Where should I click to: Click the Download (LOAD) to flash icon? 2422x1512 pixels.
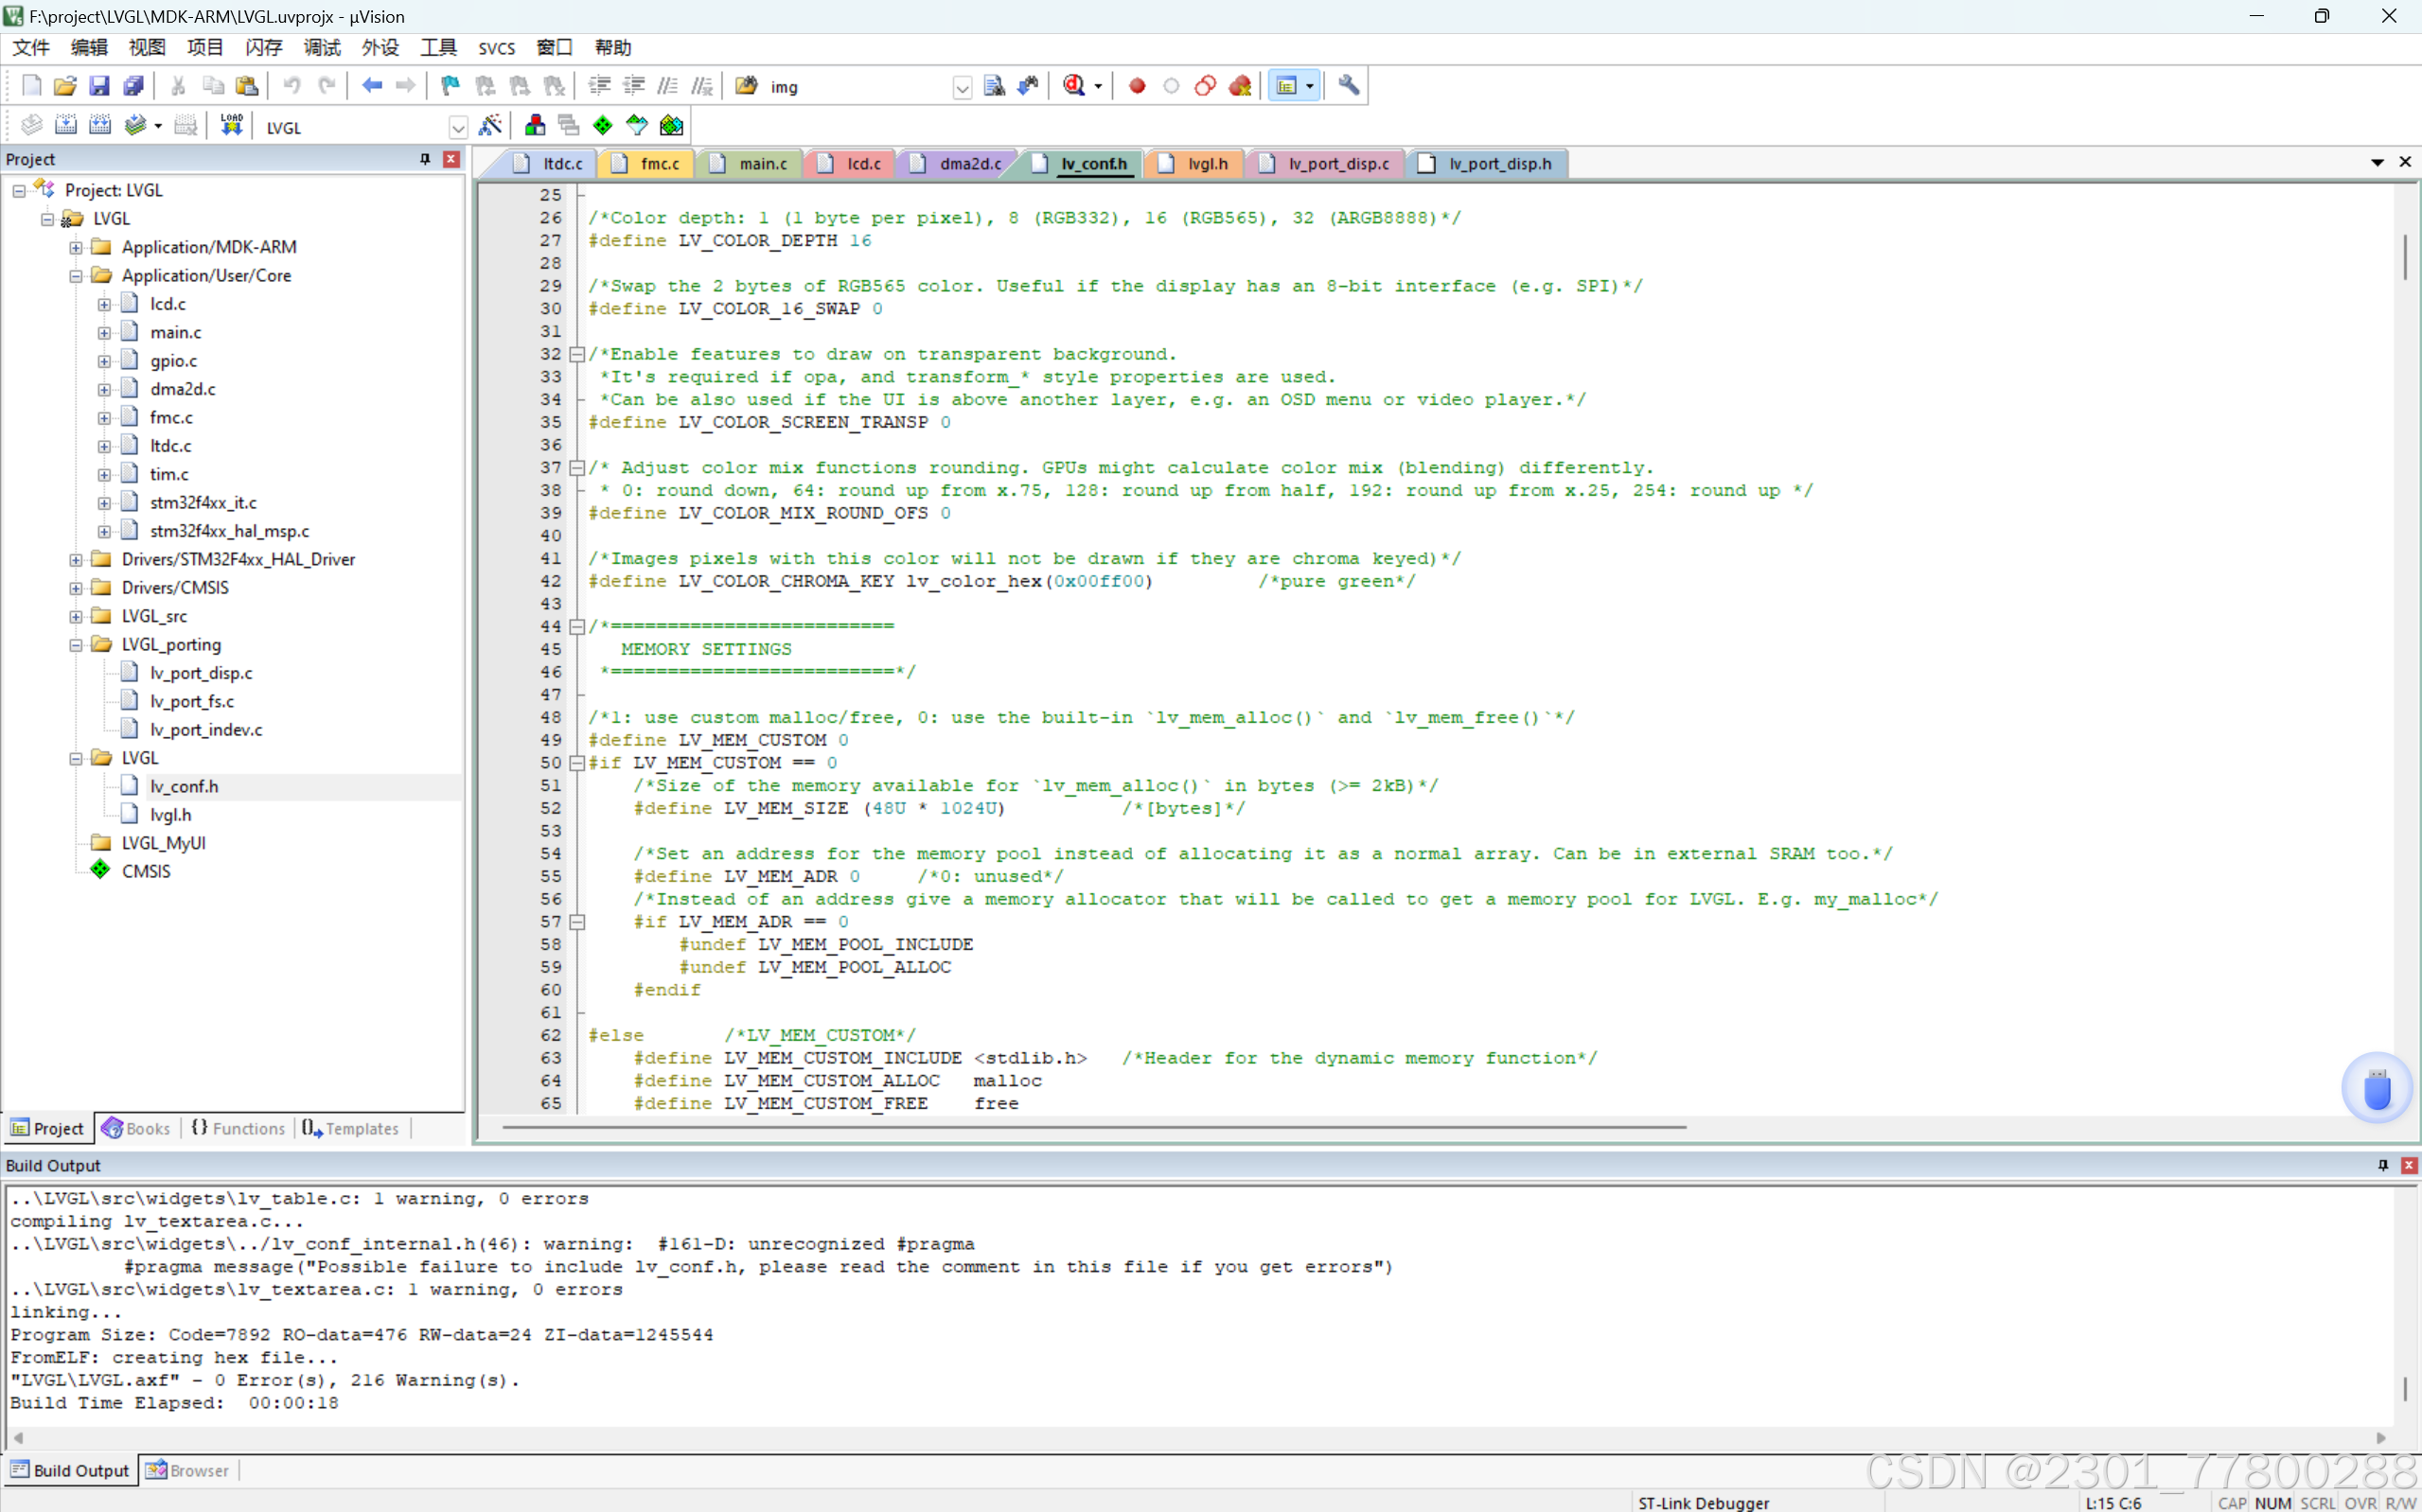coord(231,126)
